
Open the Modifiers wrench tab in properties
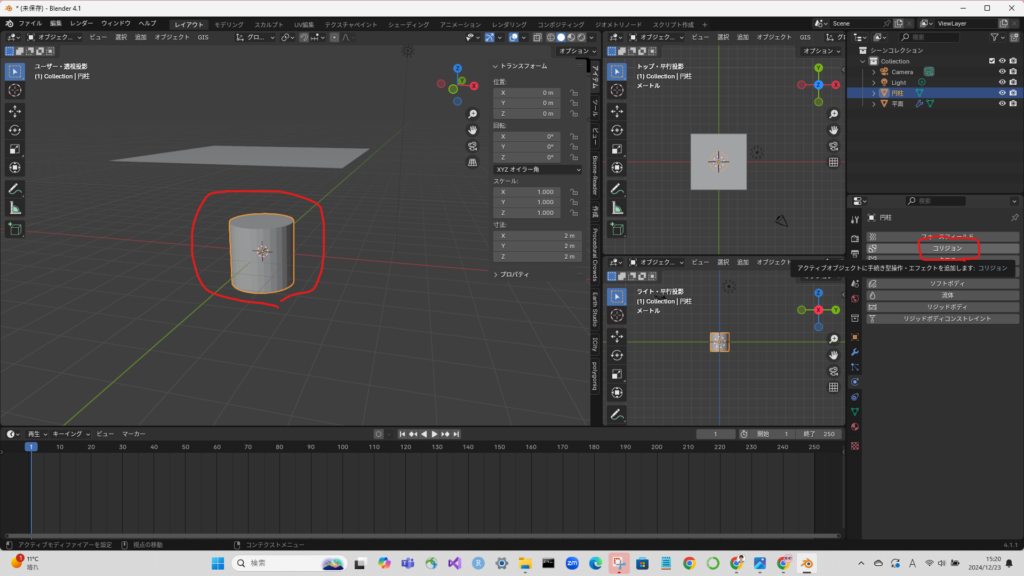coord(855,352)
